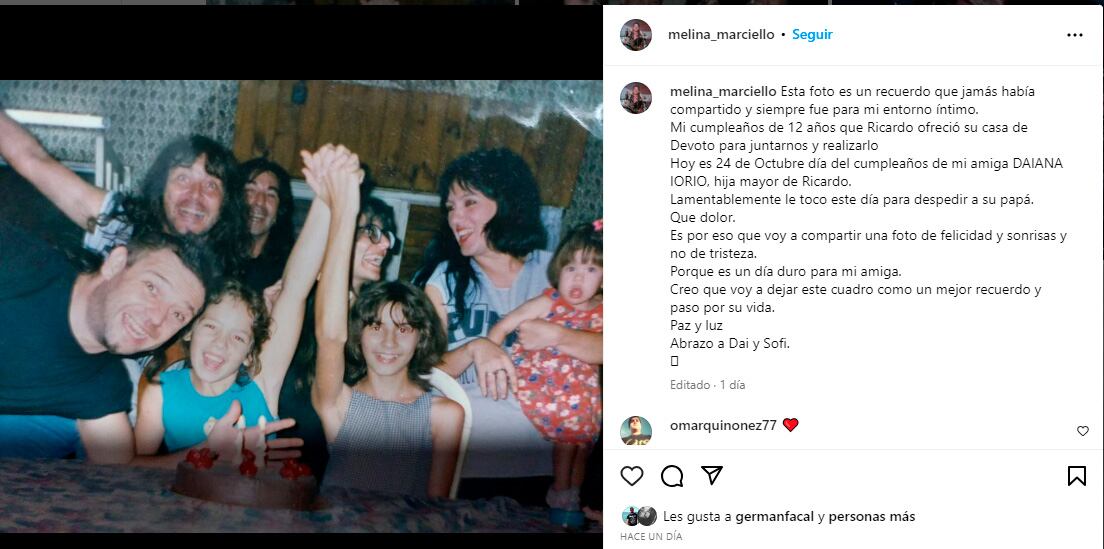Click the liker avatars beside 'Les gusta'

pyautogui.click(x=639, y=516)
